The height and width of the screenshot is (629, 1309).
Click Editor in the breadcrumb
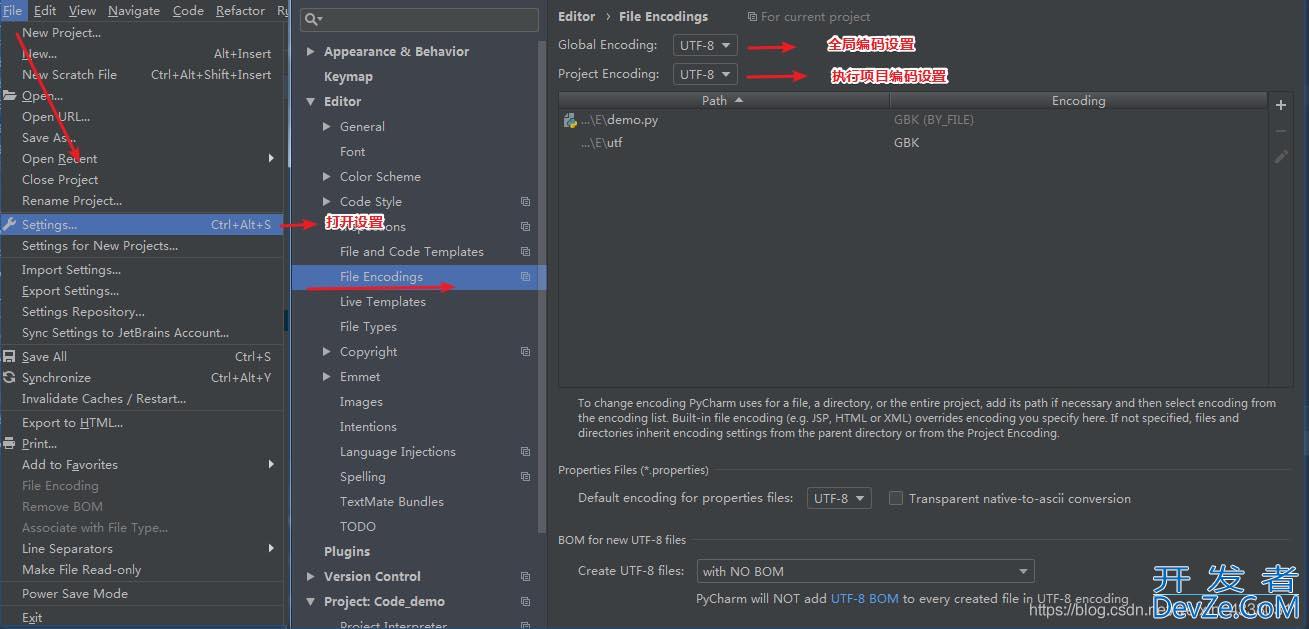[x=576, y=17]
